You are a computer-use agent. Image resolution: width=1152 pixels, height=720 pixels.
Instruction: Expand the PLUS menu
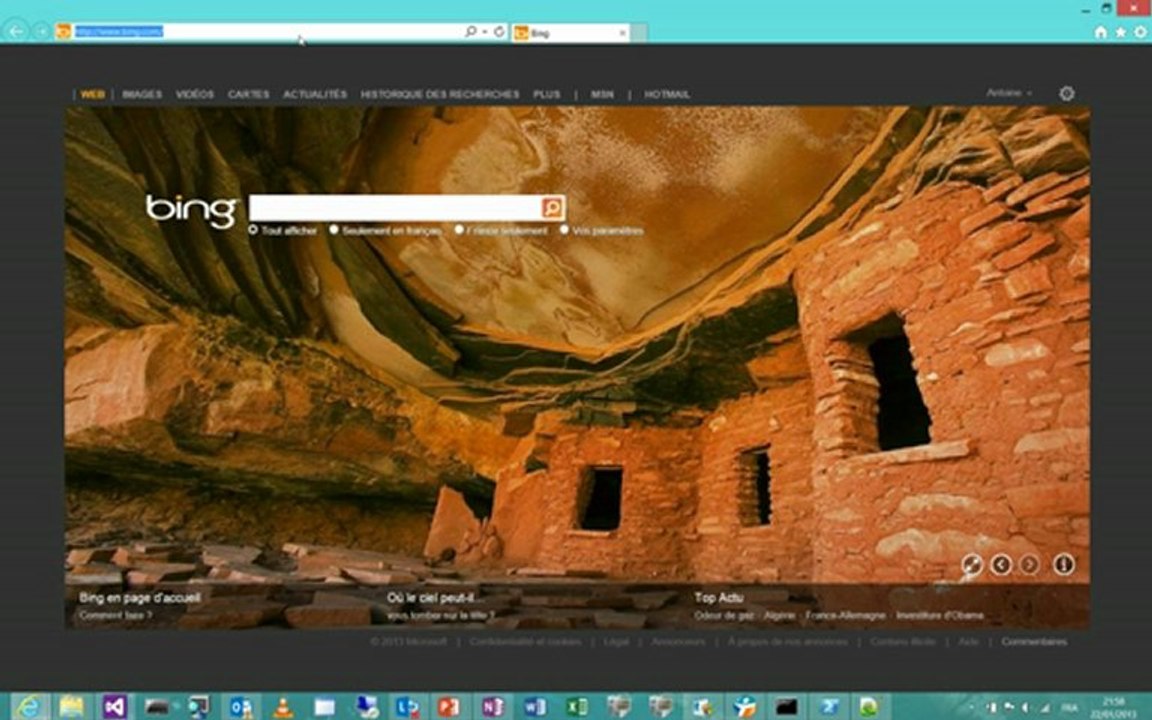(547, 94)
